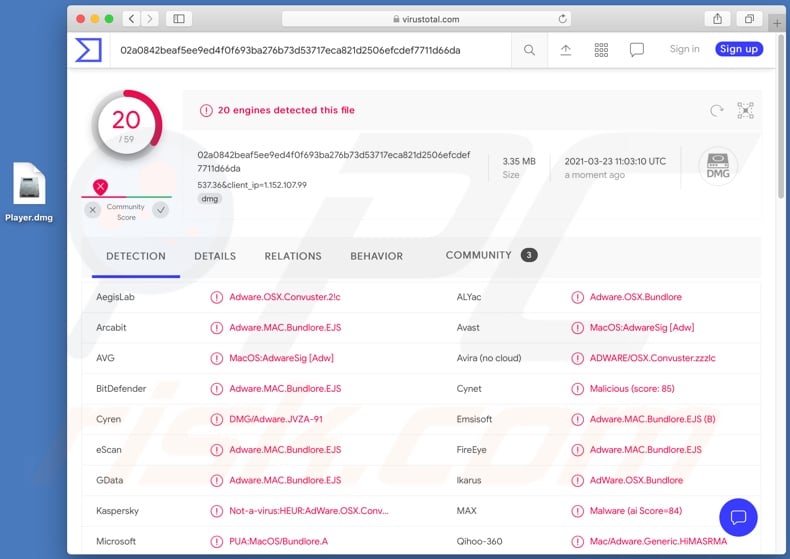Click the upload file icon
The height and width of the screenshot is (559, 790).
pyautogui.click(x=566, y=50)
